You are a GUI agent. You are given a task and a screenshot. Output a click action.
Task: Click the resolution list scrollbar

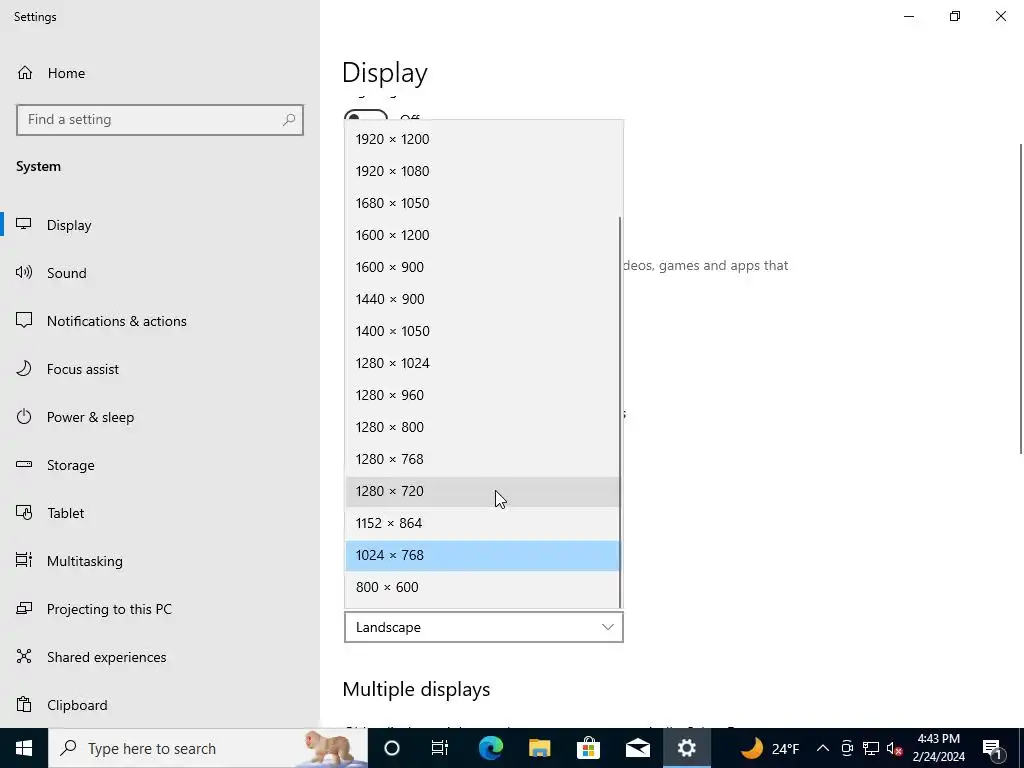(620, 411)
